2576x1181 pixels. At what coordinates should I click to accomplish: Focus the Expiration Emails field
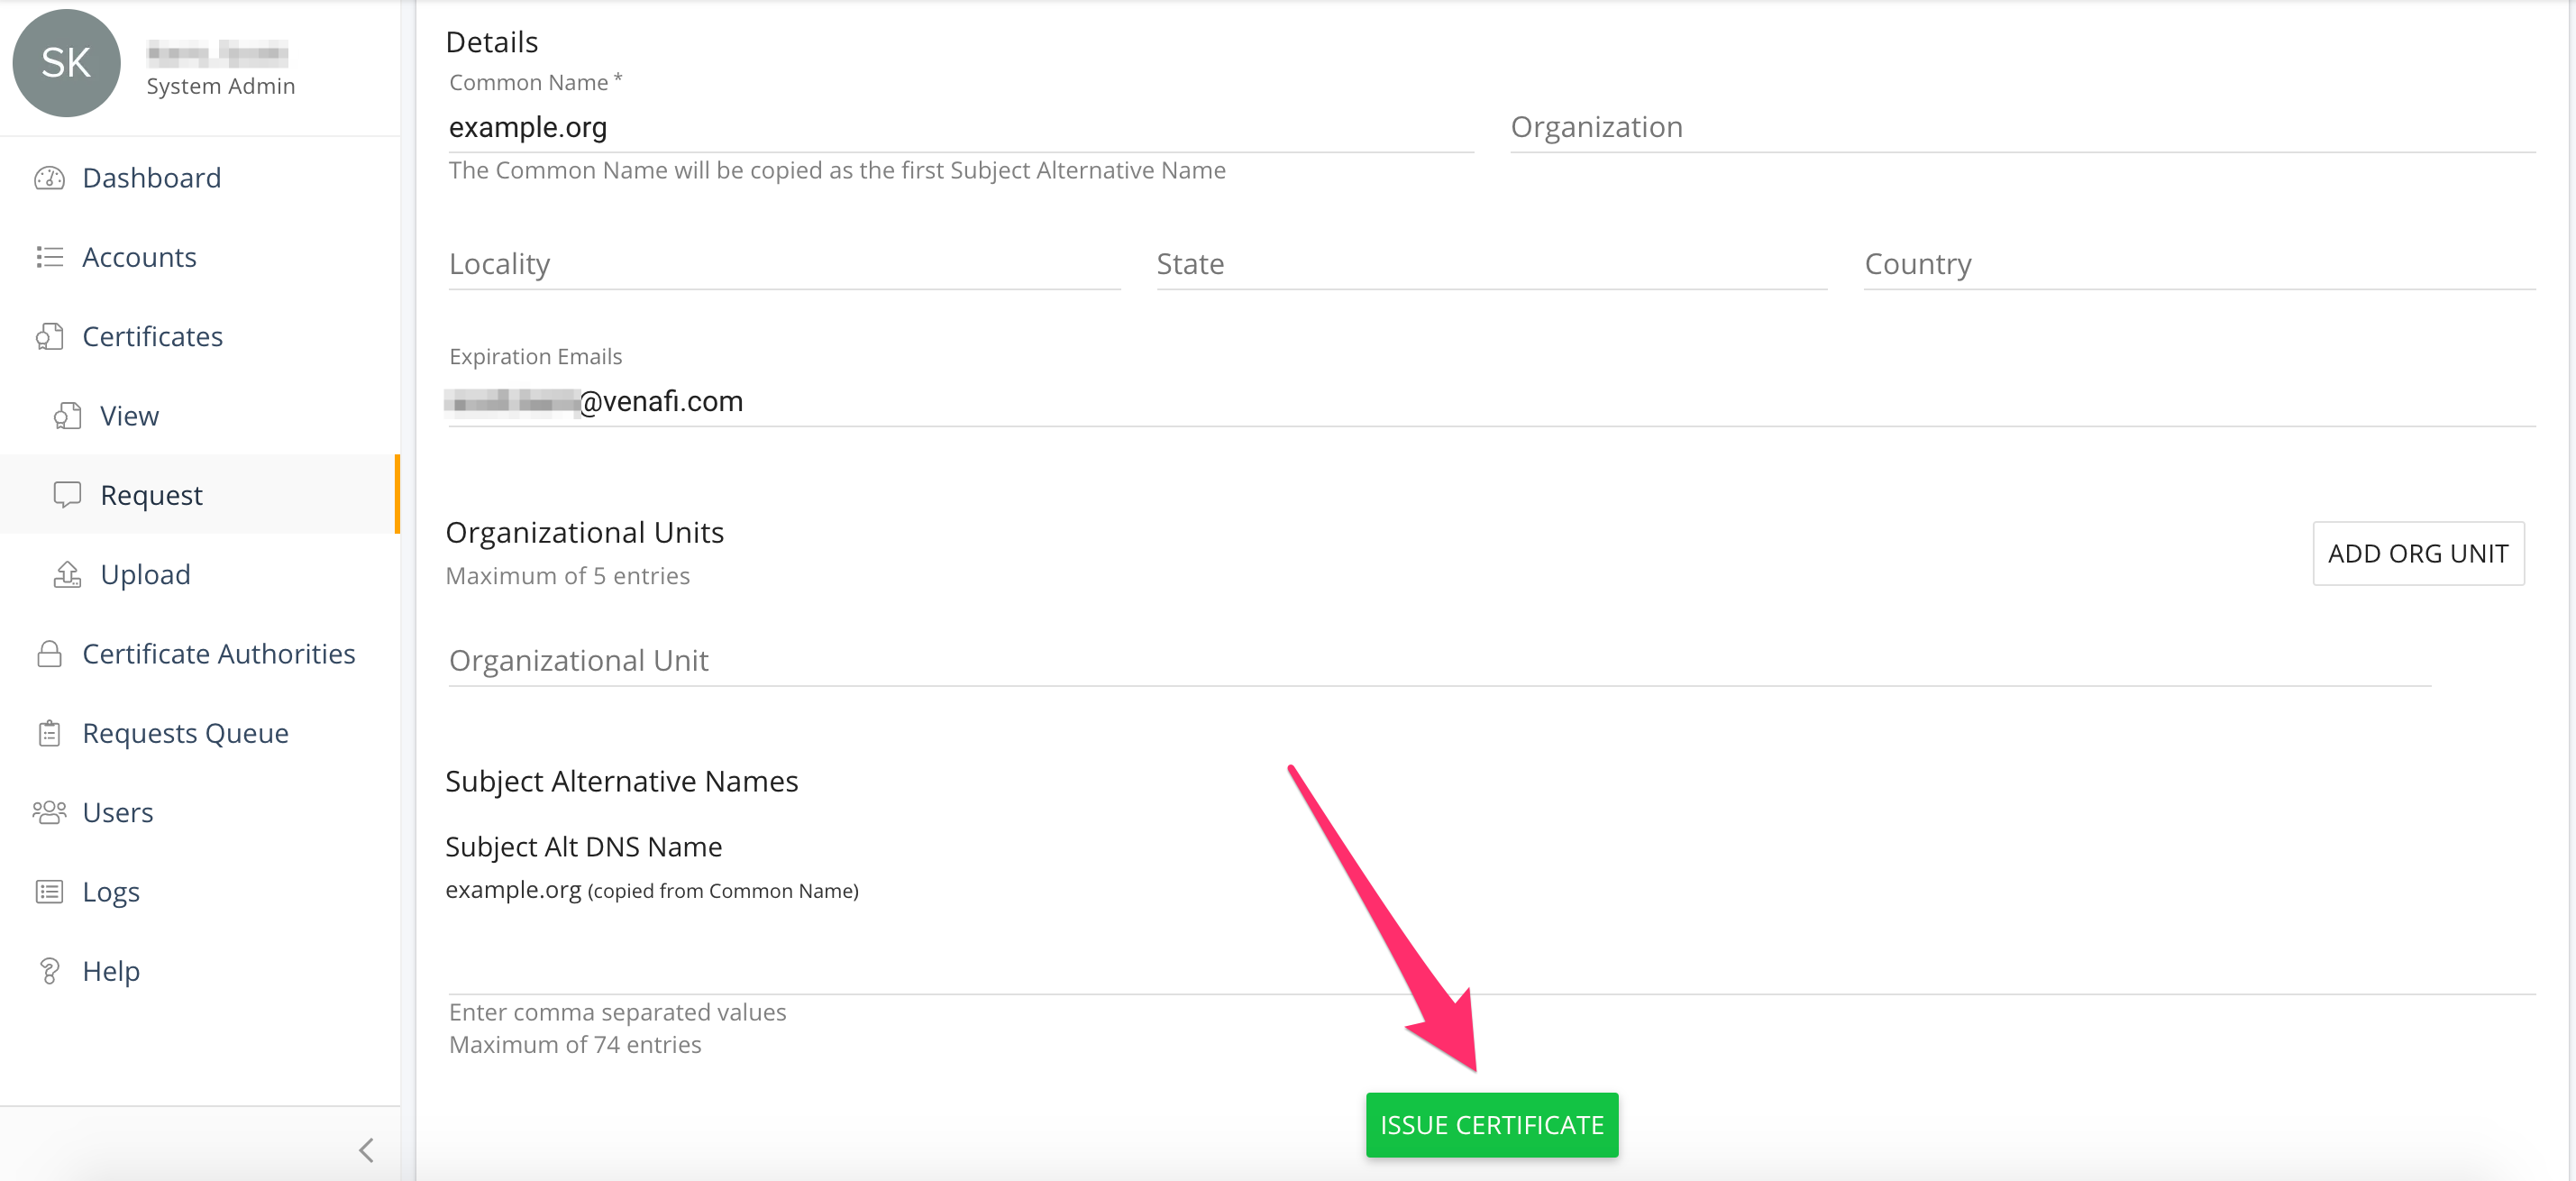point(1492,402)
